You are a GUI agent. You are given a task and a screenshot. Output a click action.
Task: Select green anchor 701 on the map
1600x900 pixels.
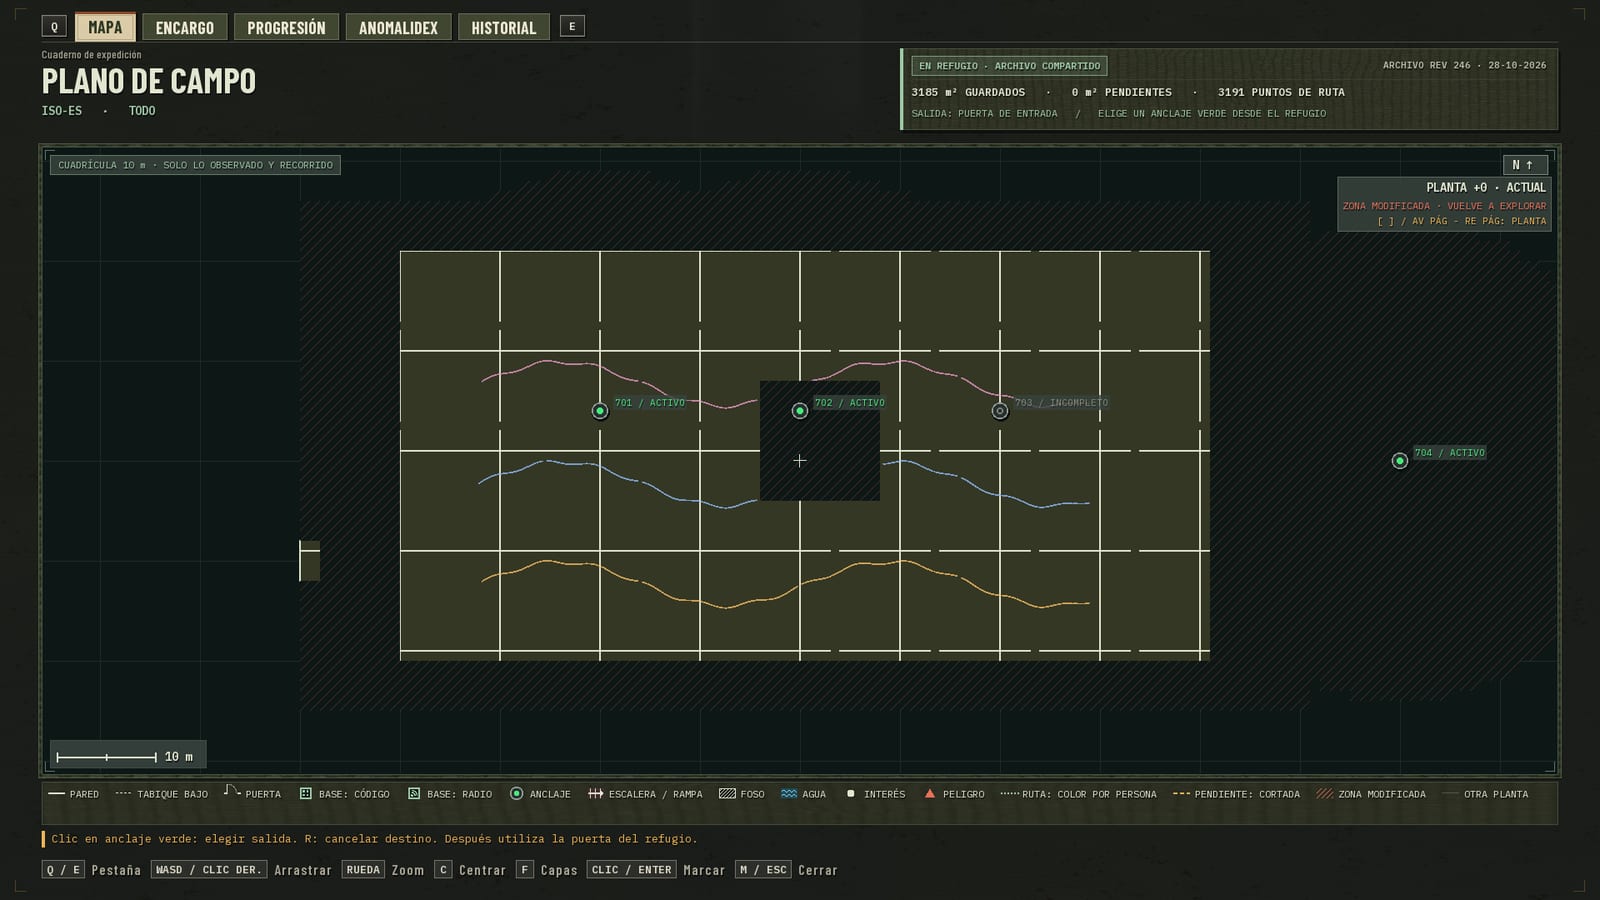click(x=600, y=411)
